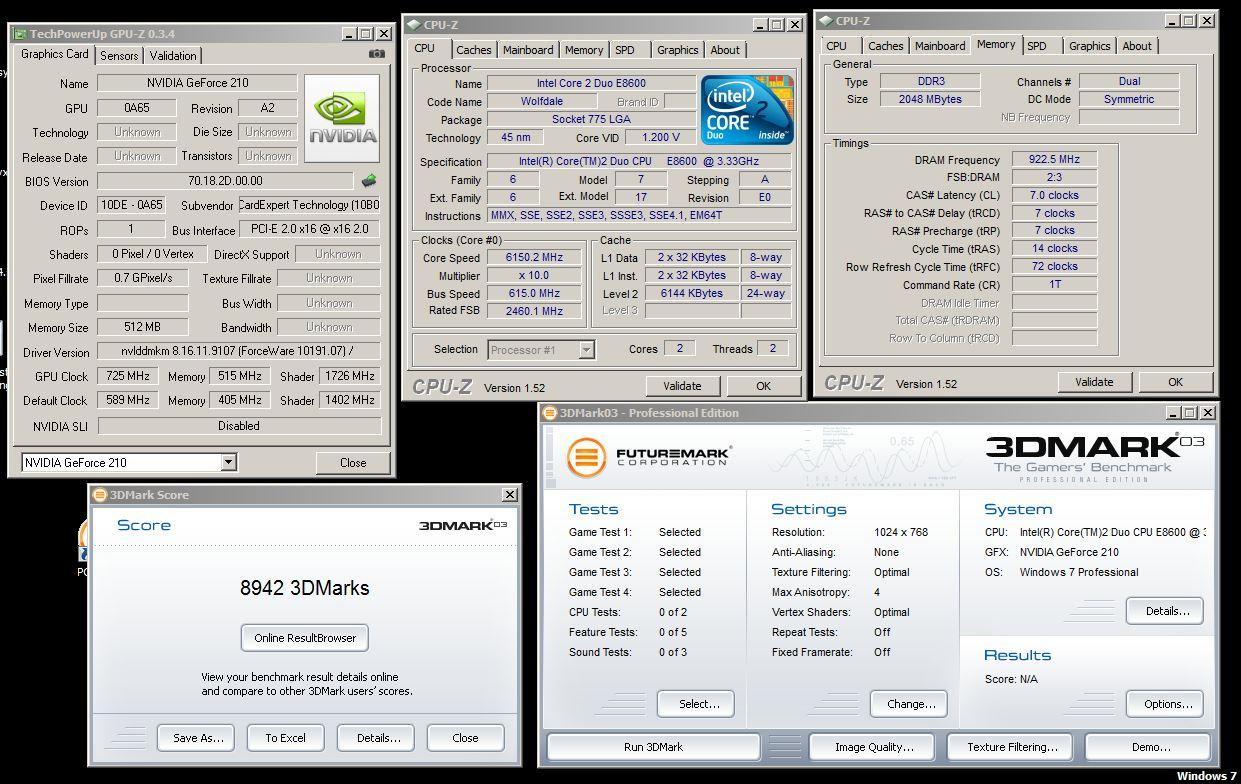Click the Intel Core 2 Duo logo
The width and height of the screenshot is (1241, 784).
coord(747,108)
